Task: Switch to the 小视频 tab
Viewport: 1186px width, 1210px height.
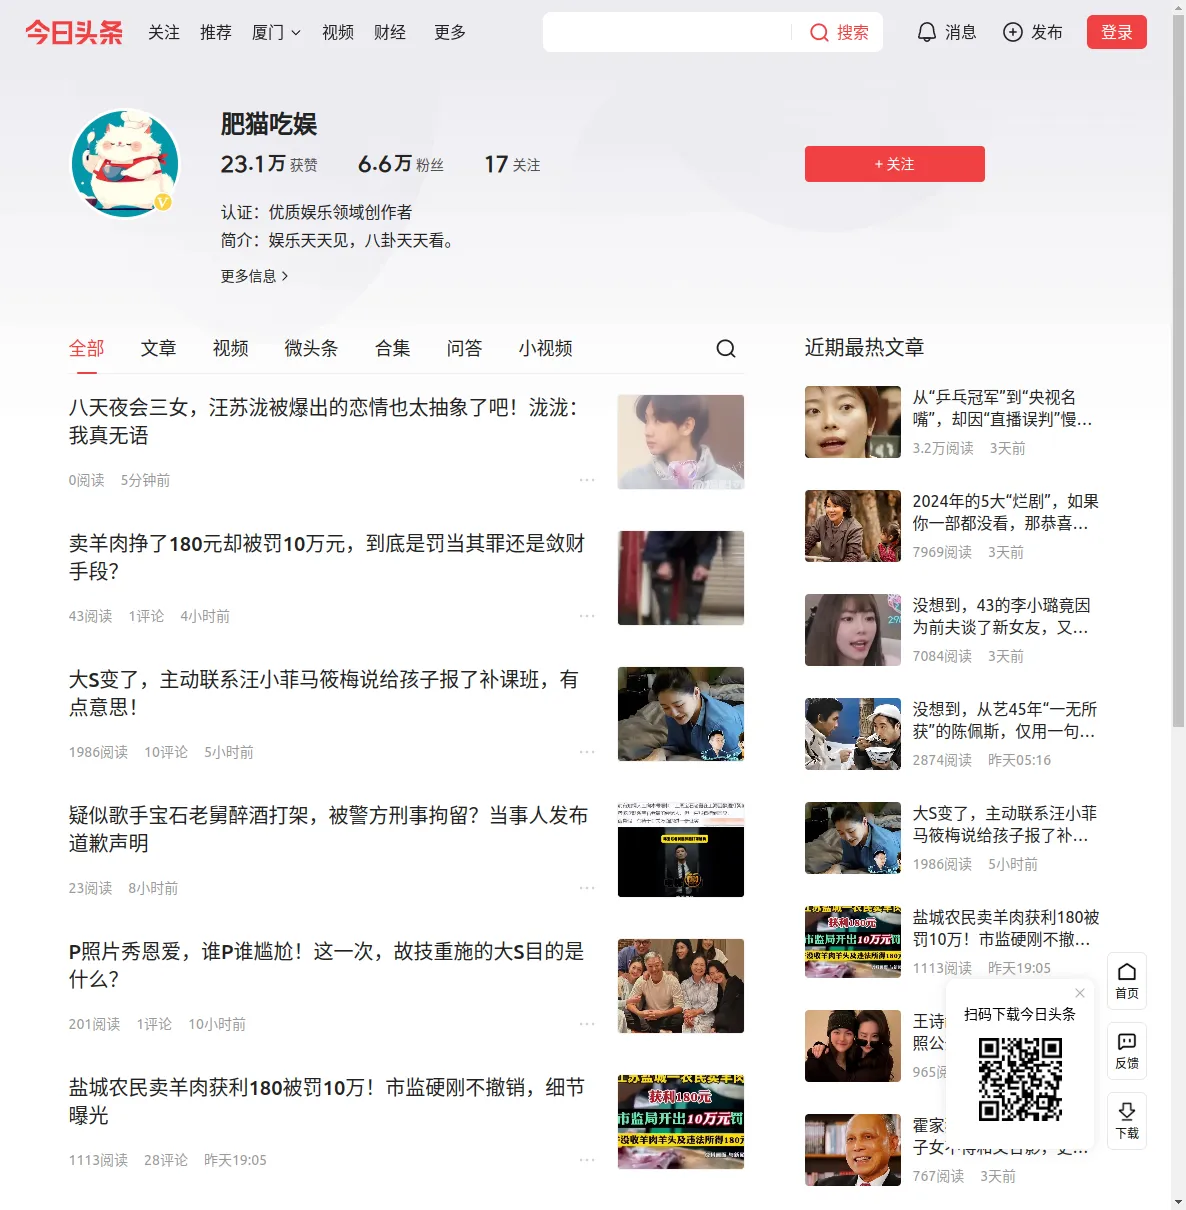Action: click(x=546, y=348)
